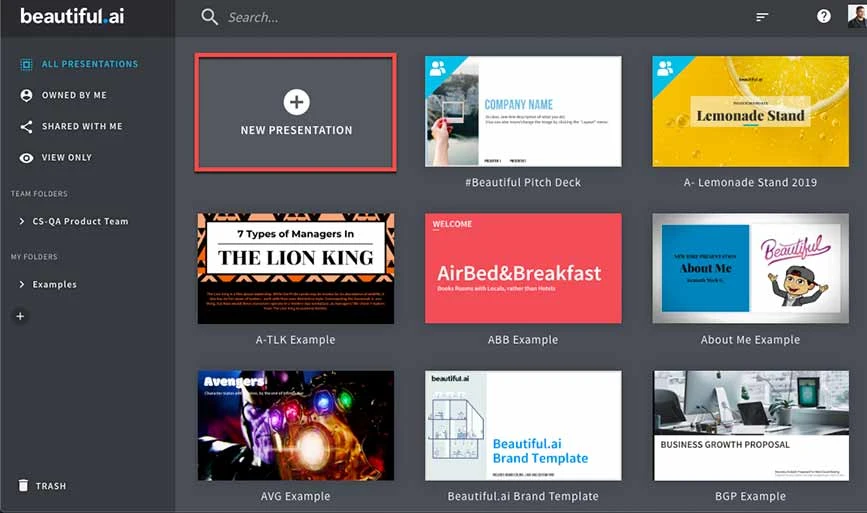Screen dimensions: 867x513
Task: Create a New Presentation
Action: [296, 111]
